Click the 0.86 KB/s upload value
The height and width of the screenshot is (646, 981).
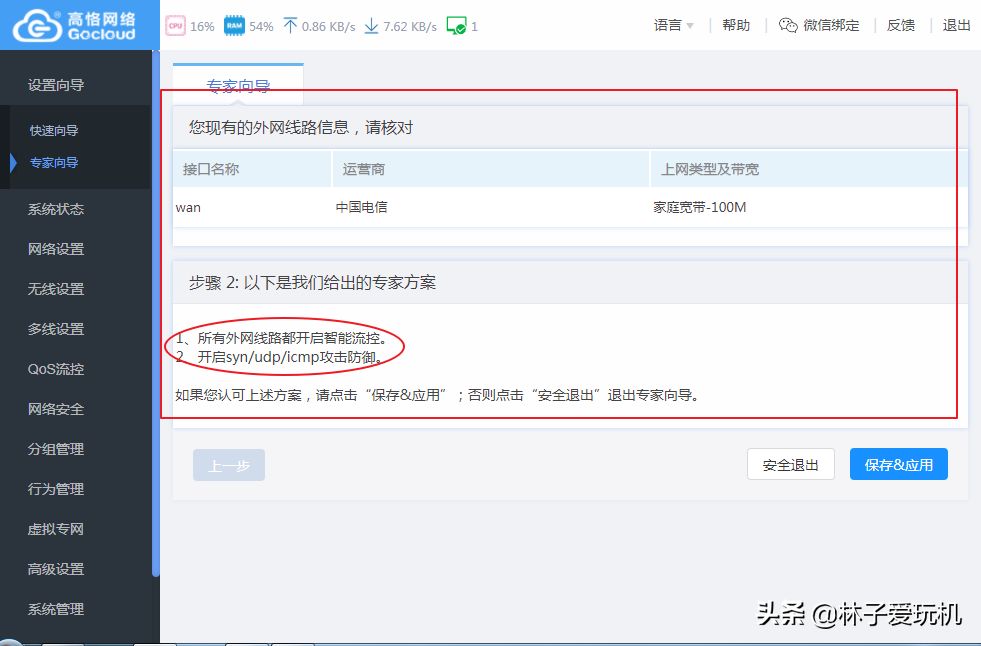point(328,26)
